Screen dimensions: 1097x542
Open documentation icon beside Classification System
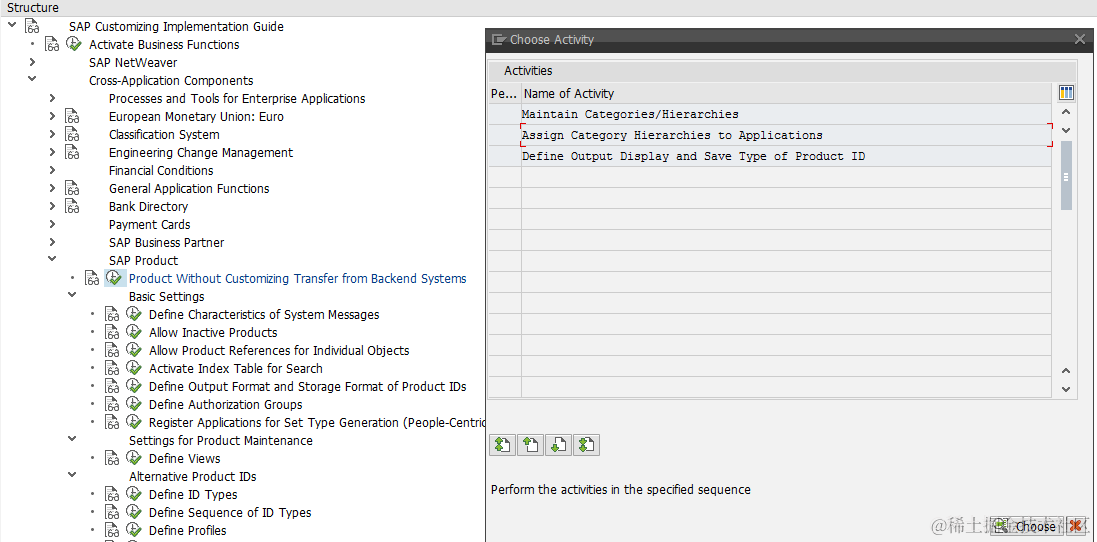coord(72,135)
